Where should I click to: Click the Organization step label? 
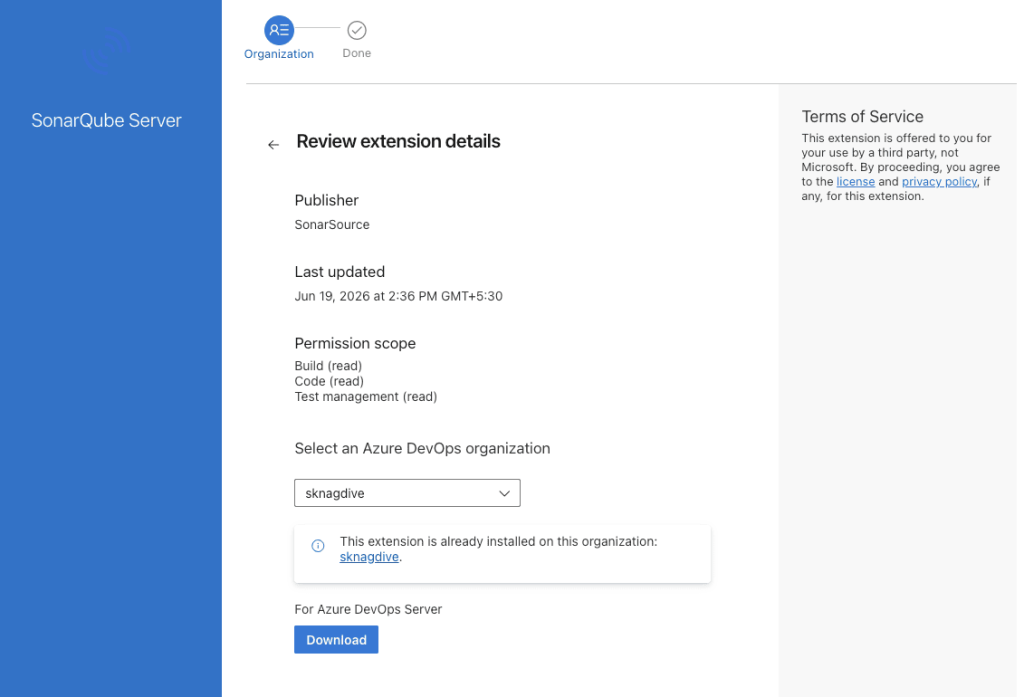pos(279,54)
